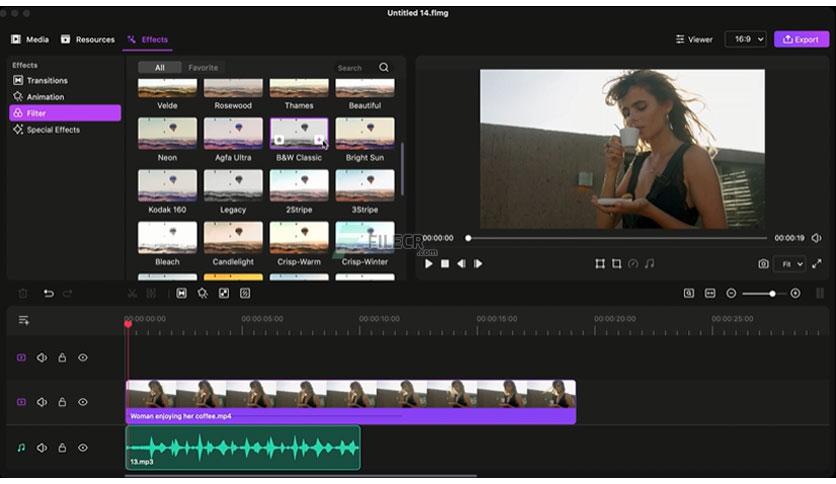Click the filter Search field
The image size is (836, 484).
pyautogui.click(x=349, y=68)
